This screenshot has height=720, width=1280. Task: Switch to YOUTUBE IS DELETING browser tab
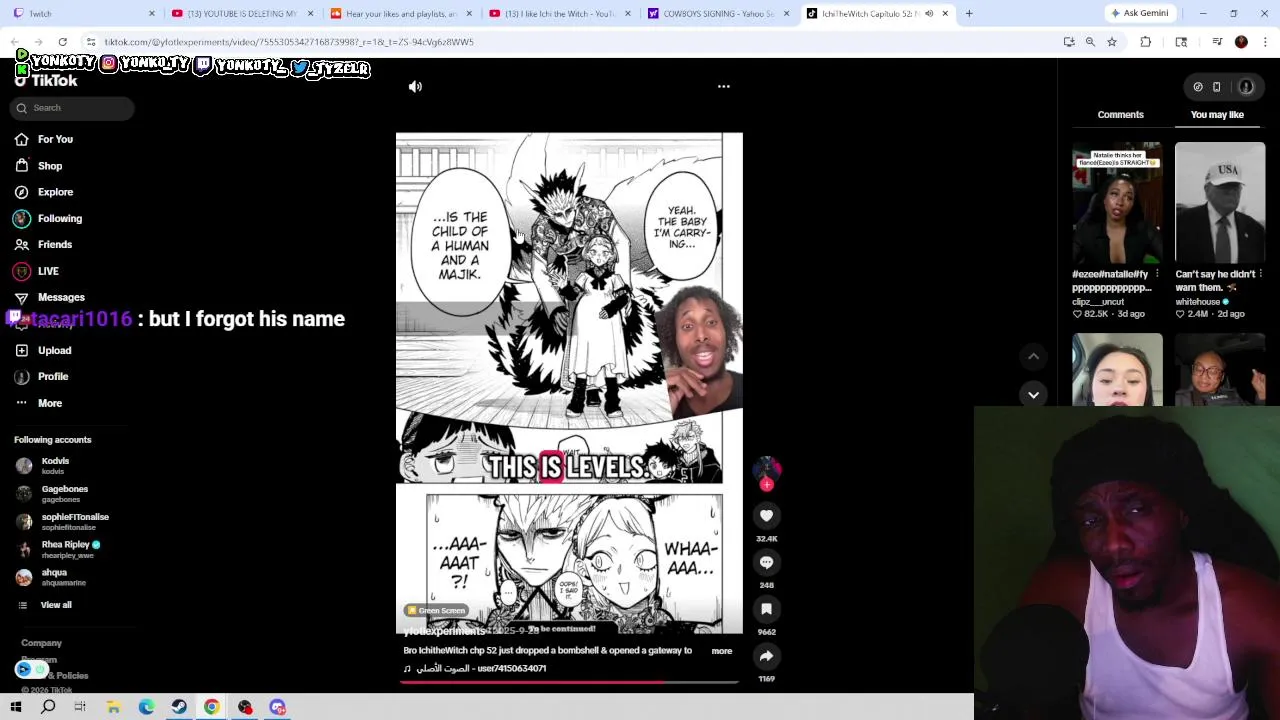coord(244,14)
